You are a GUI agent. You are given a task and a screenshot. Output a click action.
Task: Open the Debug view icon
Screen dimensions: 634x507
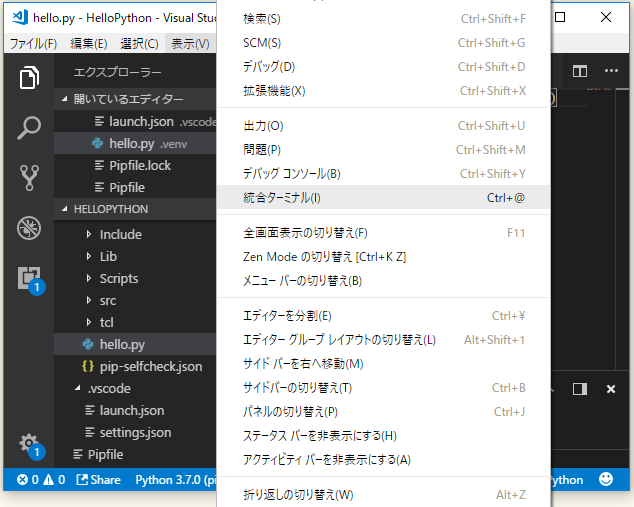click(29, 228)
